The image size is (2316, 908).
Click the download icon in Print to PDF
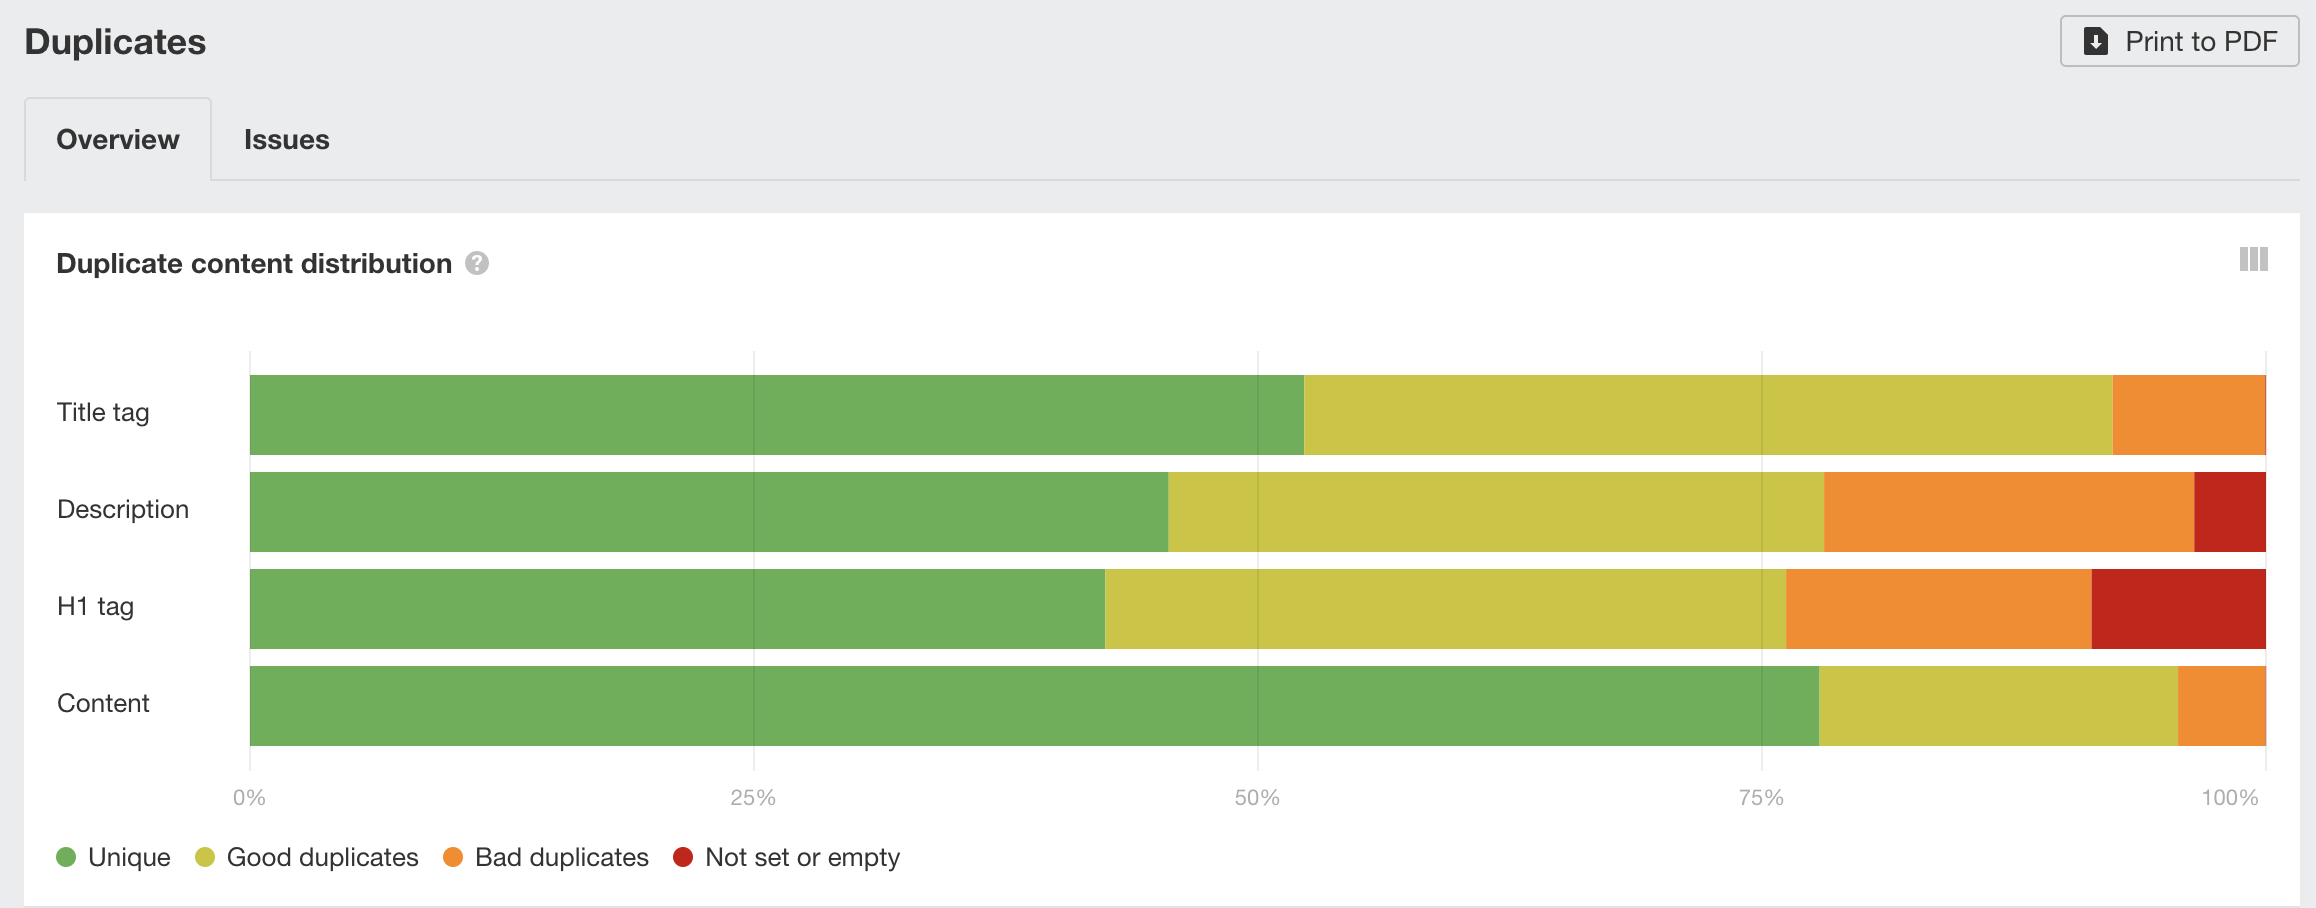(x=2095, y=41)
